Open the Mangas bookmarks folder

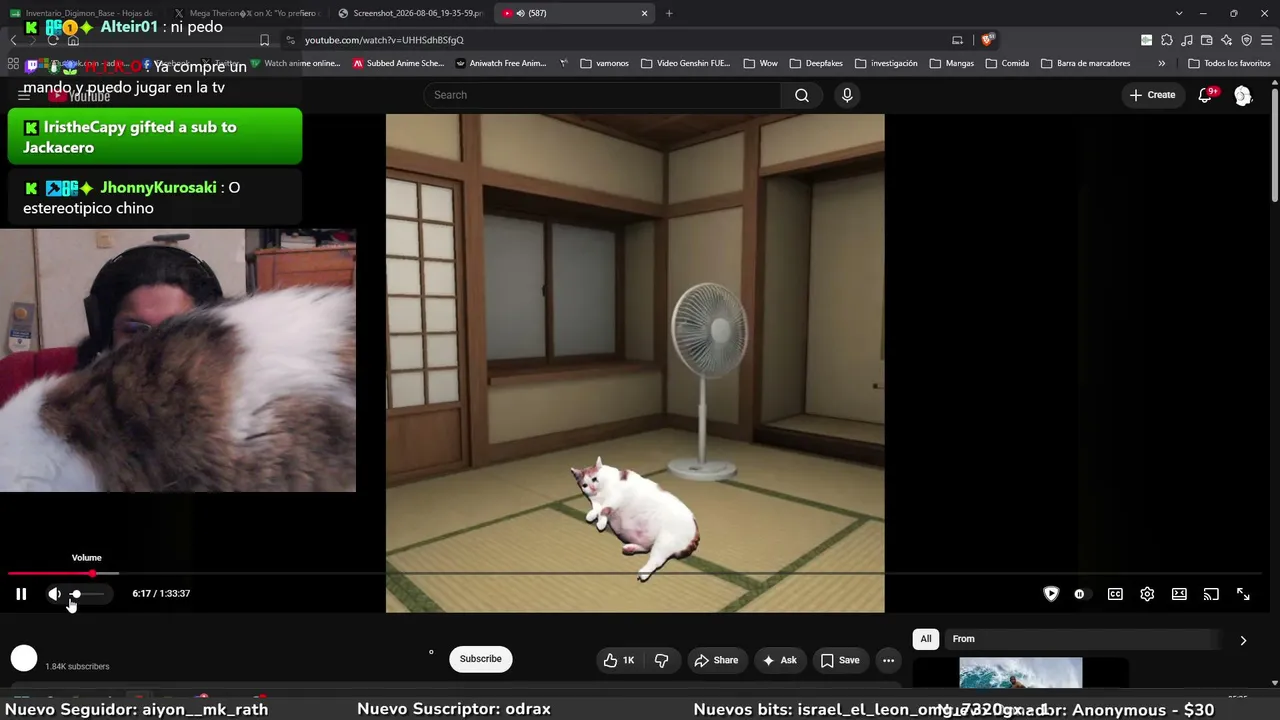pyautogui.click(x=951, y=63)
